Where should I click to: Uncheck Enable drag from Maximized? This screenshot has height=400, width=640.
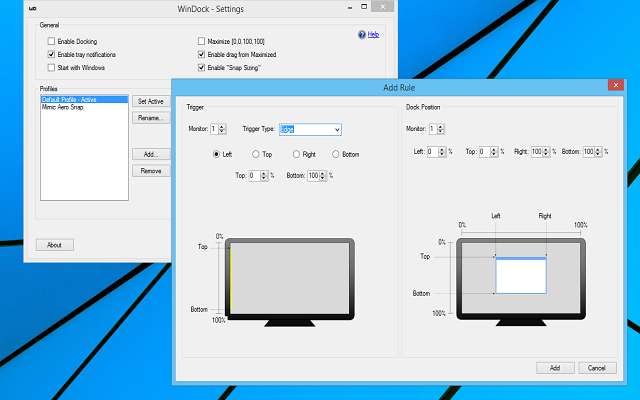(202, 54)
